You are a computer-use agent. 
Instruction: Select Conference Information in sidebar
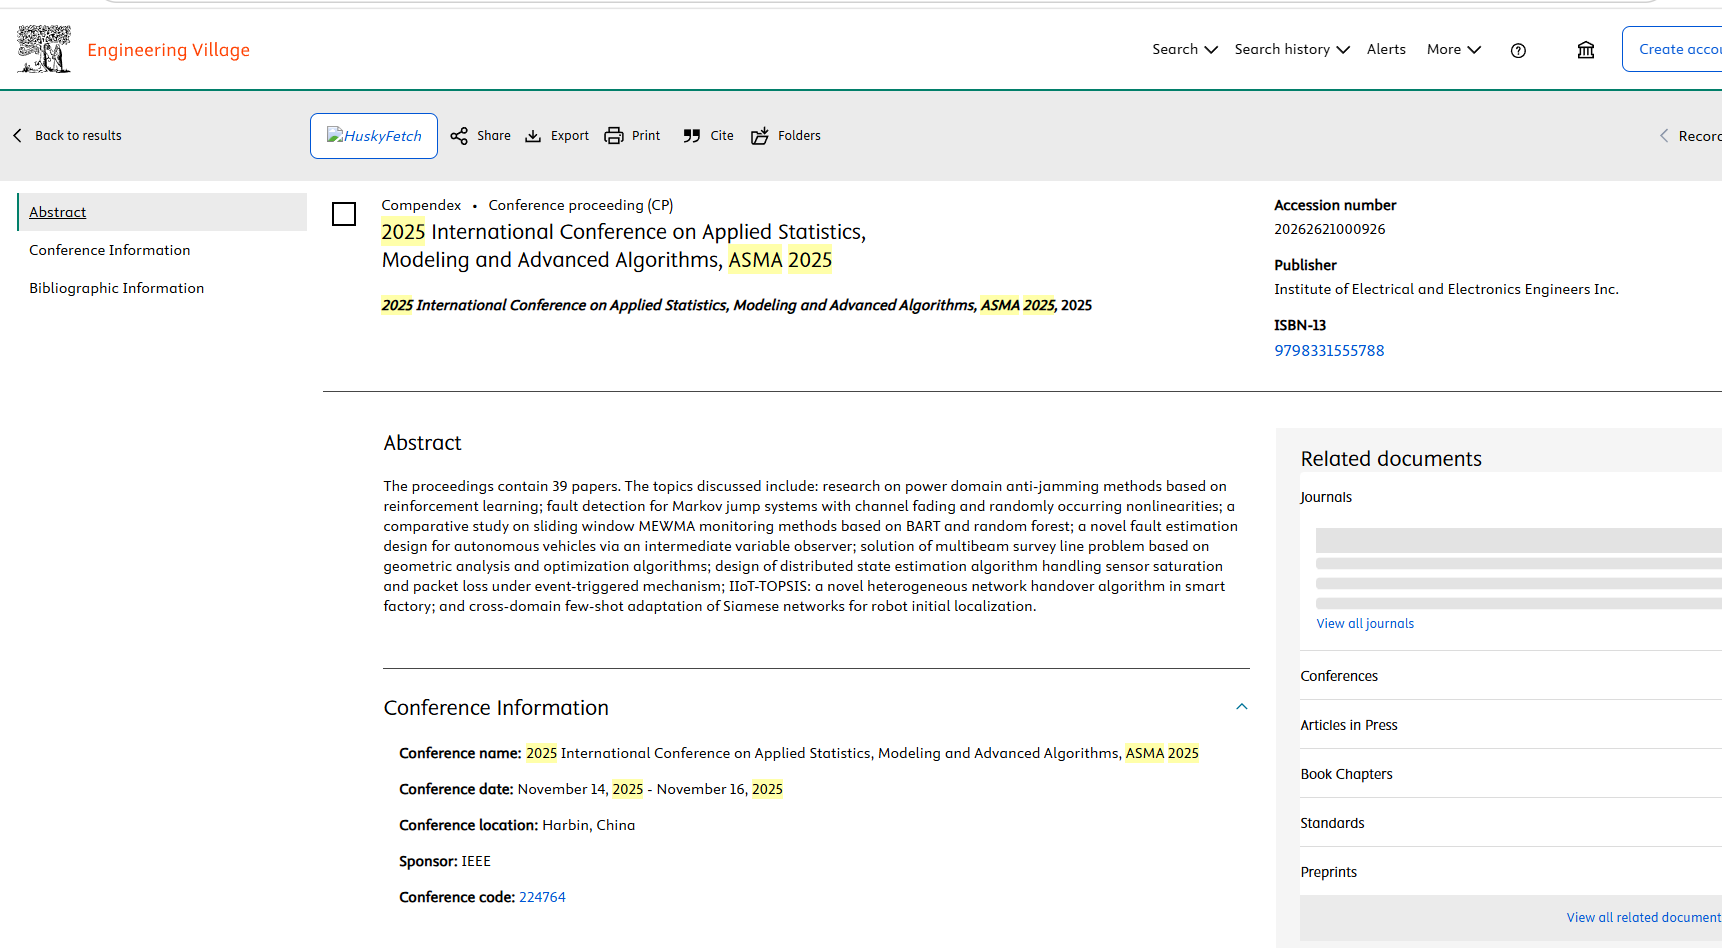[109, 250]
